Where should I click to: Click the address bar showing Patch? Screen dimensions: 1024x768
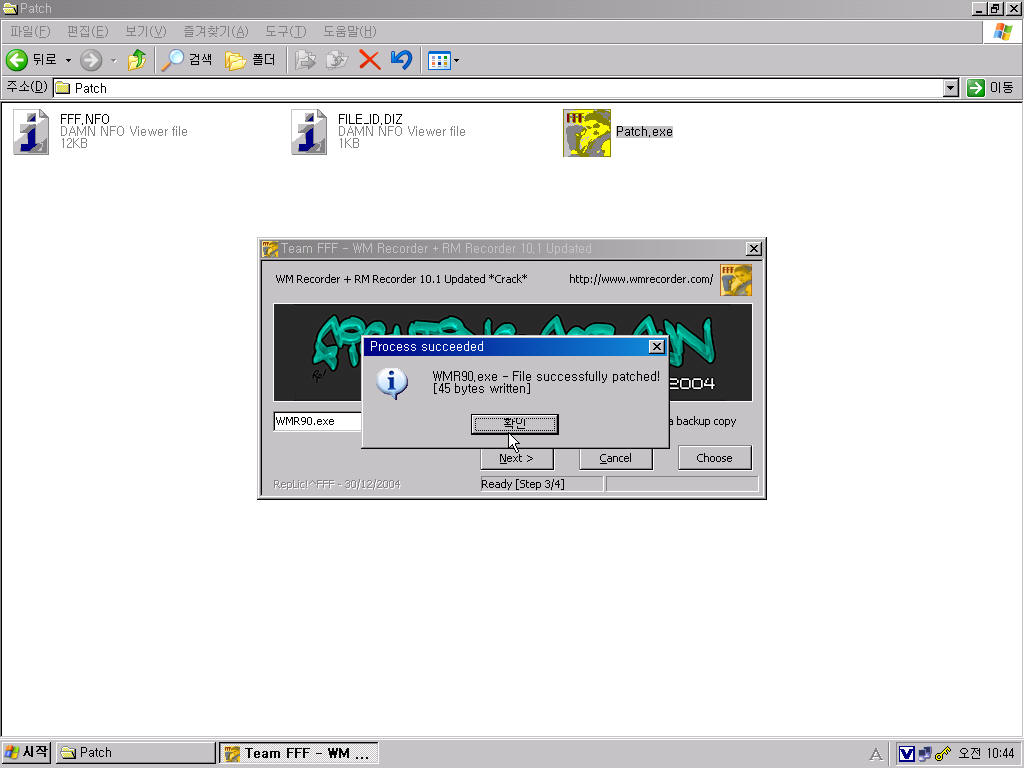[498, 88]
